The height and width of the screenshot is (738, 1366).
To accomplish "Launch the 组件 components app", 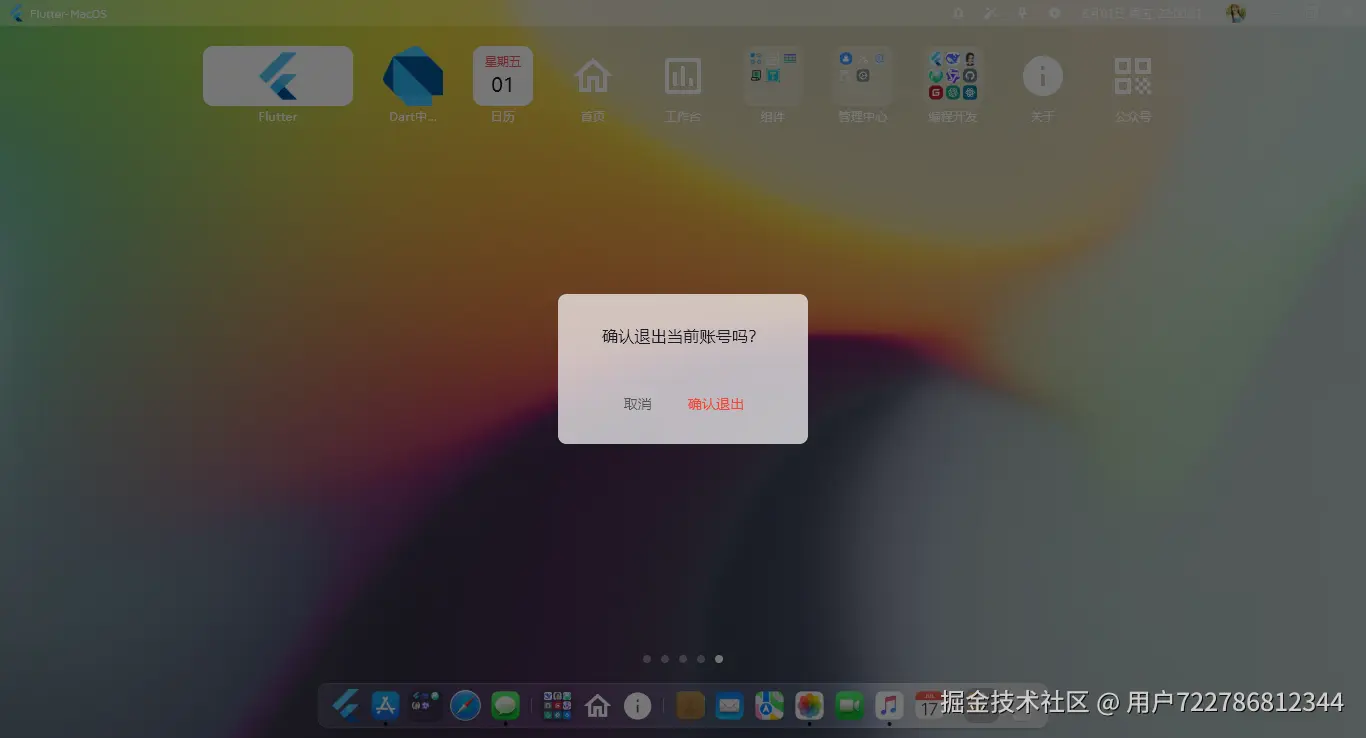I will click(772, 75).
